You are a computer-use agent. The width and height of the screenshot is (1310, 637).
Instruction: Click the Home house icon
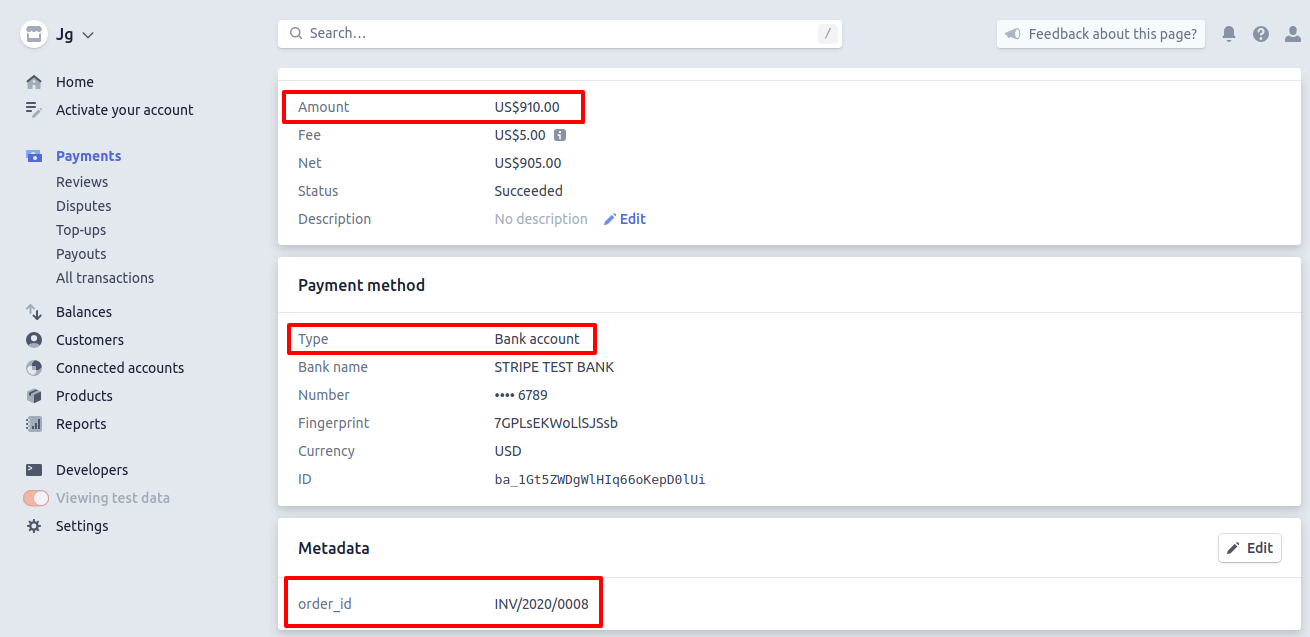click(x=34, y=82)
